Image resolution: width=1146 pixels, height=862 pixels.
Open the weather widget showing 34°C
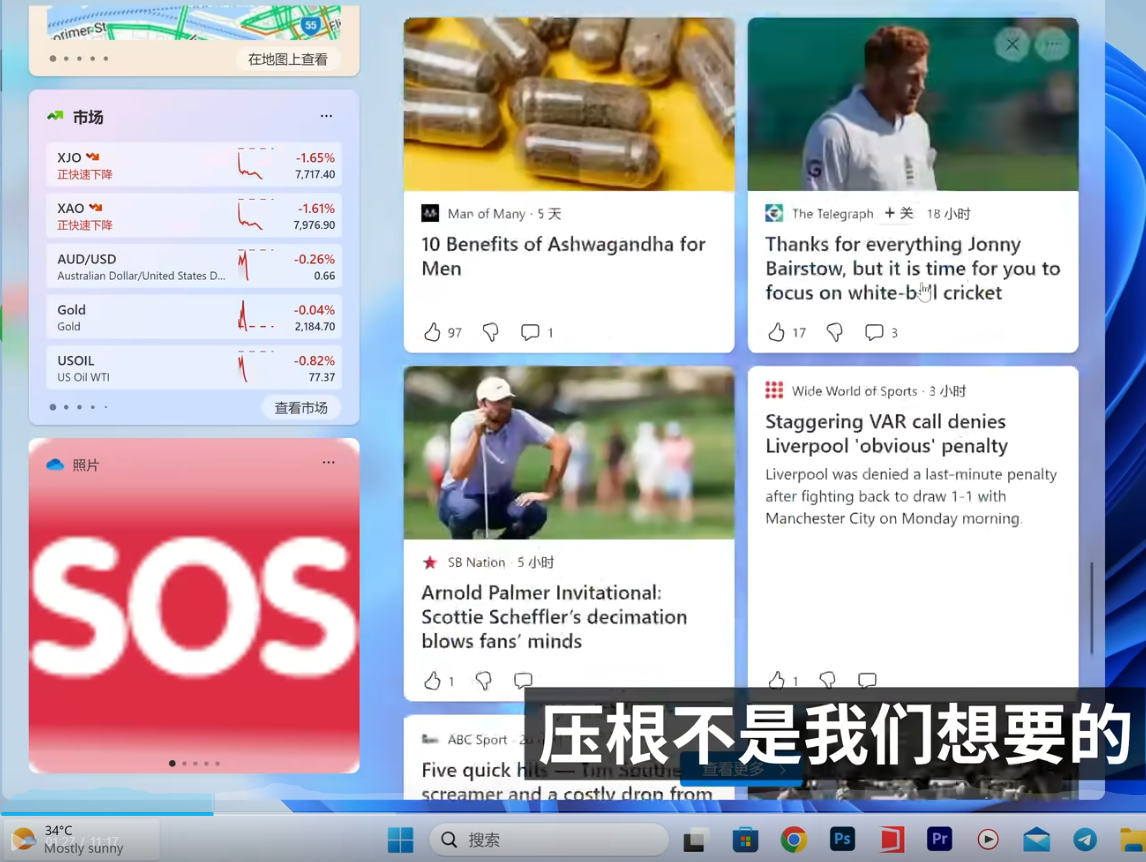pyautogui.click(x=80, y=839)
